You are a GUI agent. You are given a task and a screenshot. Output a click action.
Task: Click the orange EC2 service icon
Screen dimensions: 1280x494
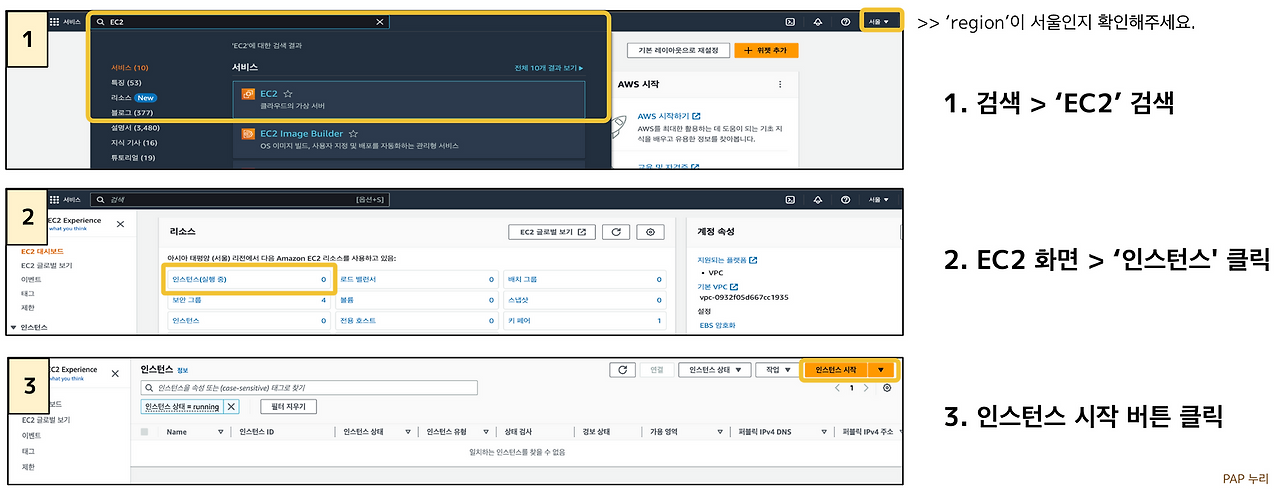pyautogui.click(x=248, y=93)
